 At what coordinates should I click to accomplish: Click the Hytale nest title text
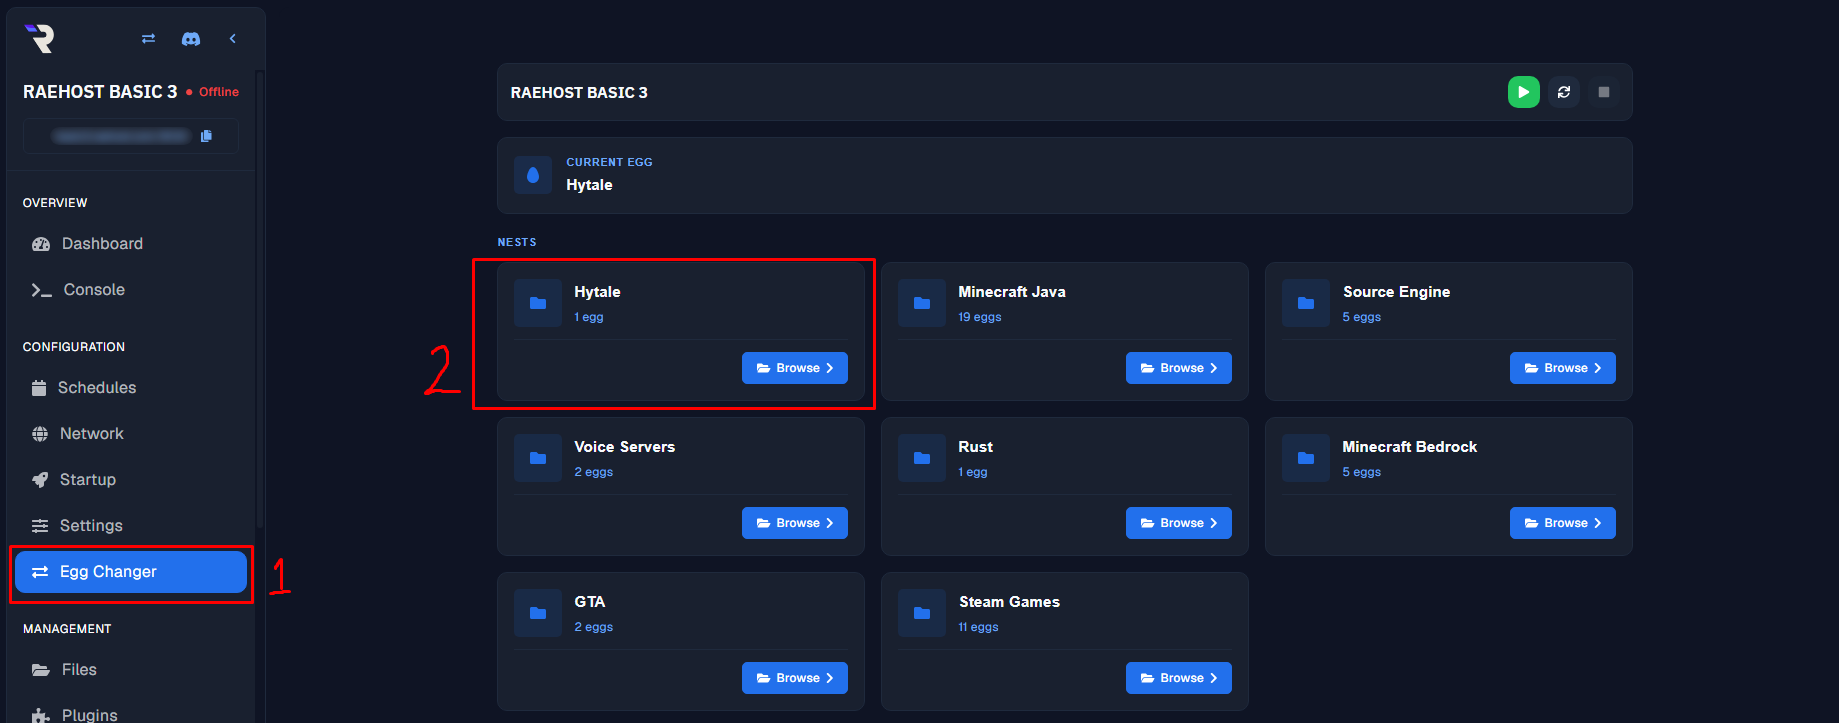pos(597,292)
